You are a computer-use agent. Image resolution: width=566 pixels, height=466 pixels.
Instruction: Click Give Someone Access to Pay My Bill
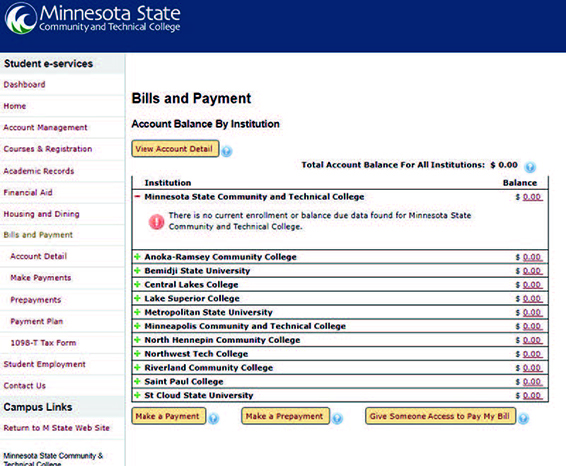440,416
